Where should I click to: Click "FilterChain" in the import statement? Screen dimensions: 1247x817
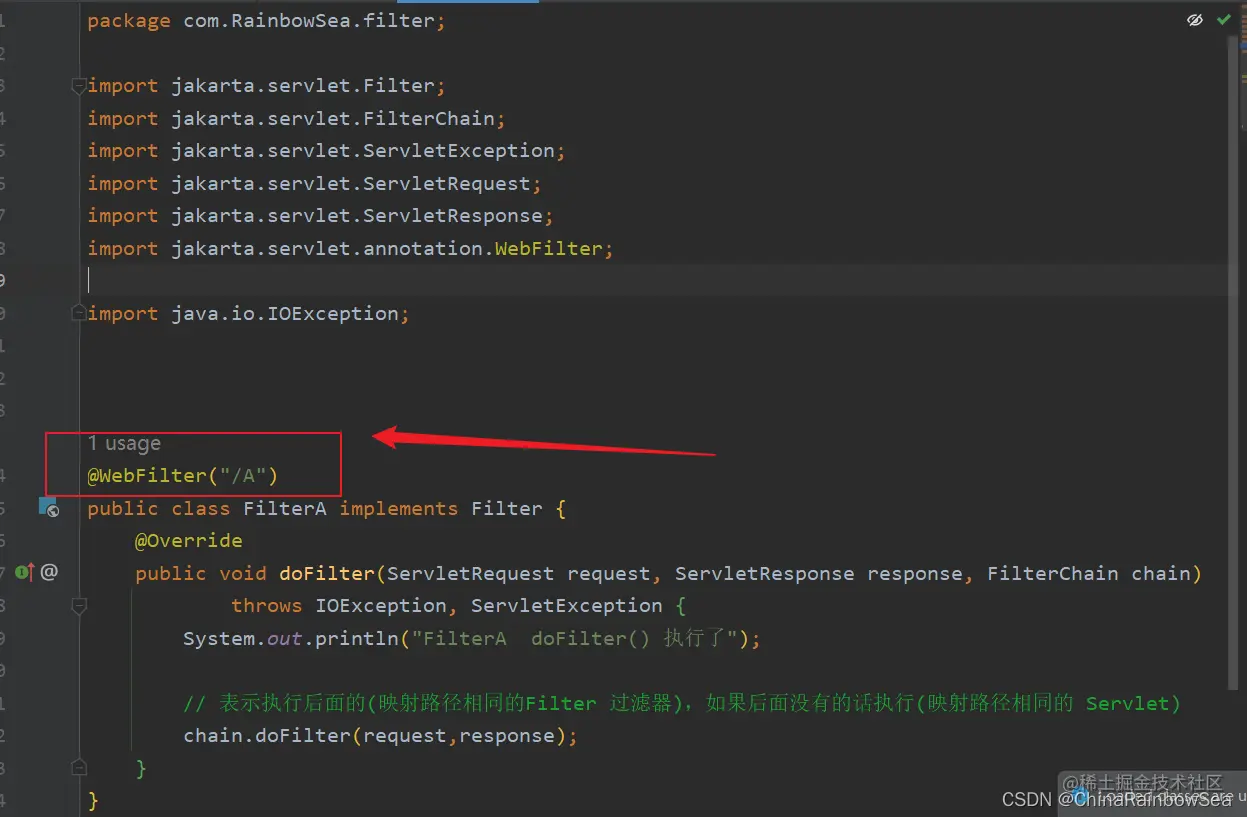(429, 118)
